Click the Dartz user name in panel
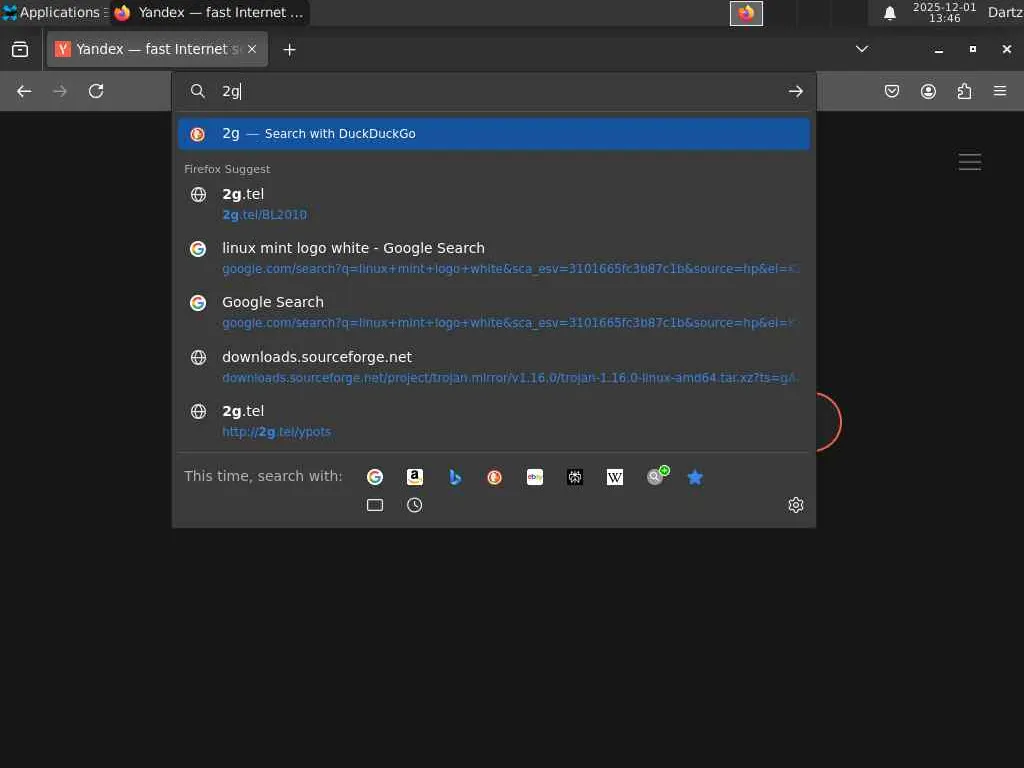The width and height of the screenshot is (1024, 768). (1005, 12)
